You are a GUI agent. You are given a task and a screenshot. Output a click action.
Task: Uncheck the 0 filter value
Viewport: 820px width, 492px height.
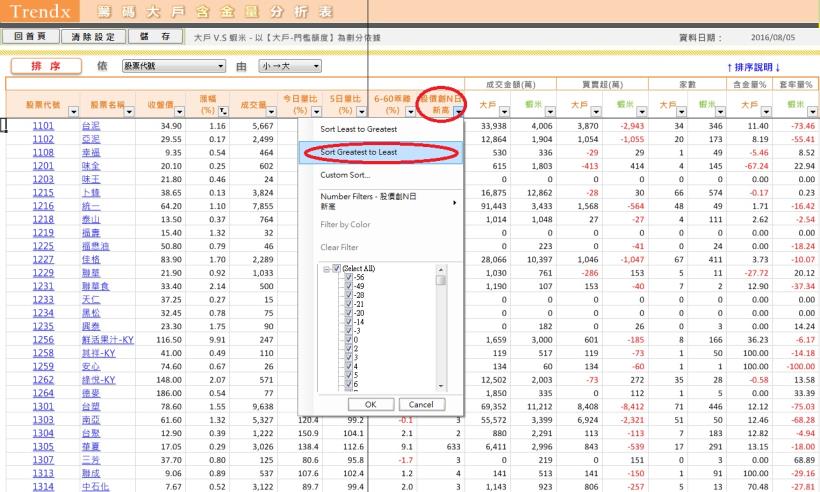tap(349, 339)
